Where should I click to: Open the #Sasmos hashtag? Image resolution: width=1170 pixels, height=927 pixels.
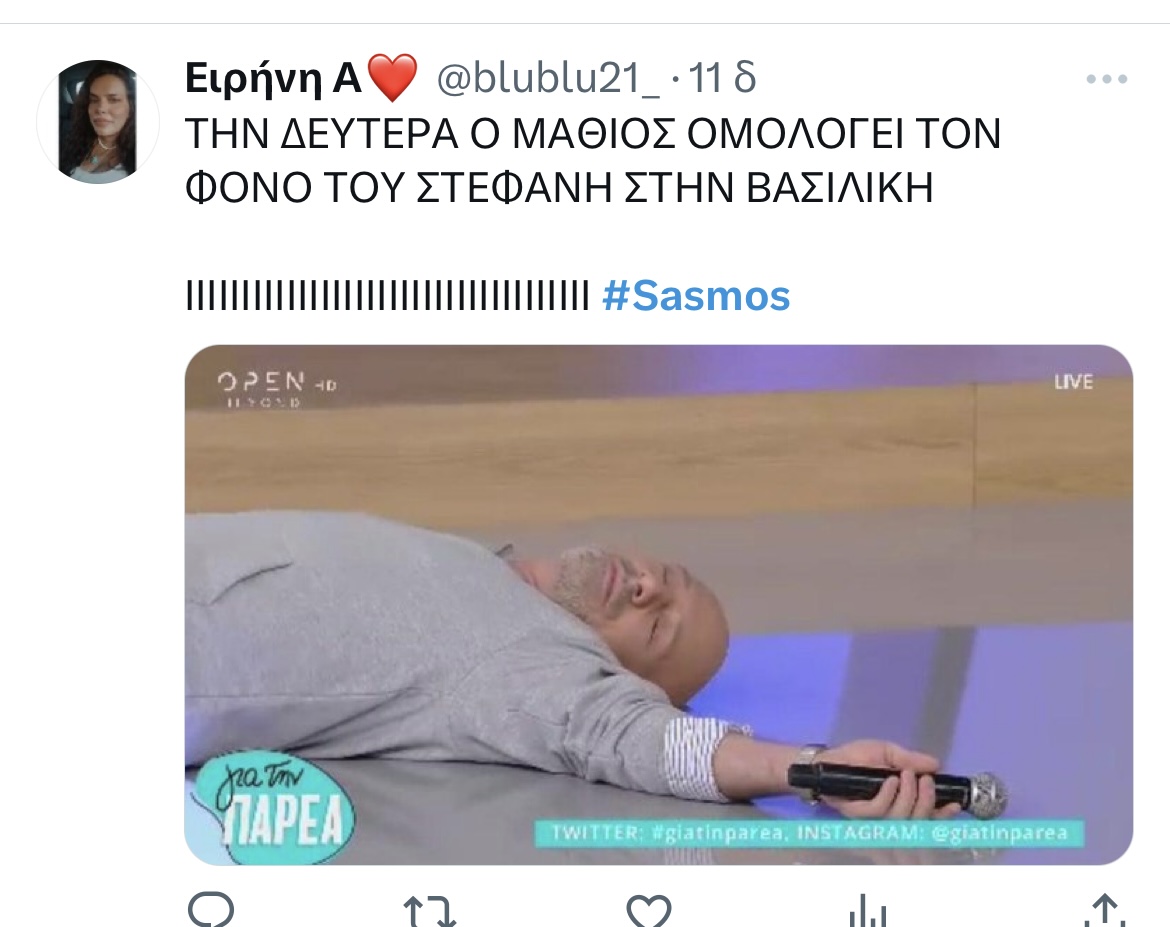[x=695, y=296]
